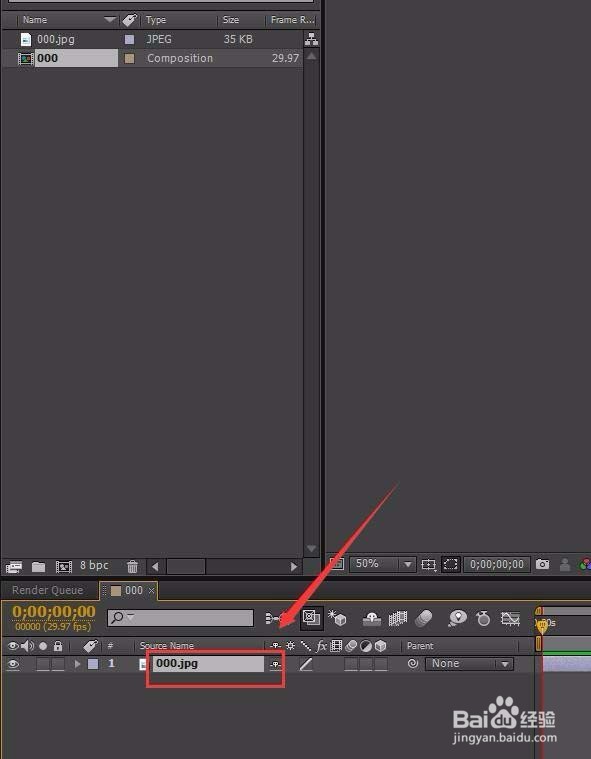Click the label color of 000 composition
The width and height of the screenshot is (591, 759).
129,59
